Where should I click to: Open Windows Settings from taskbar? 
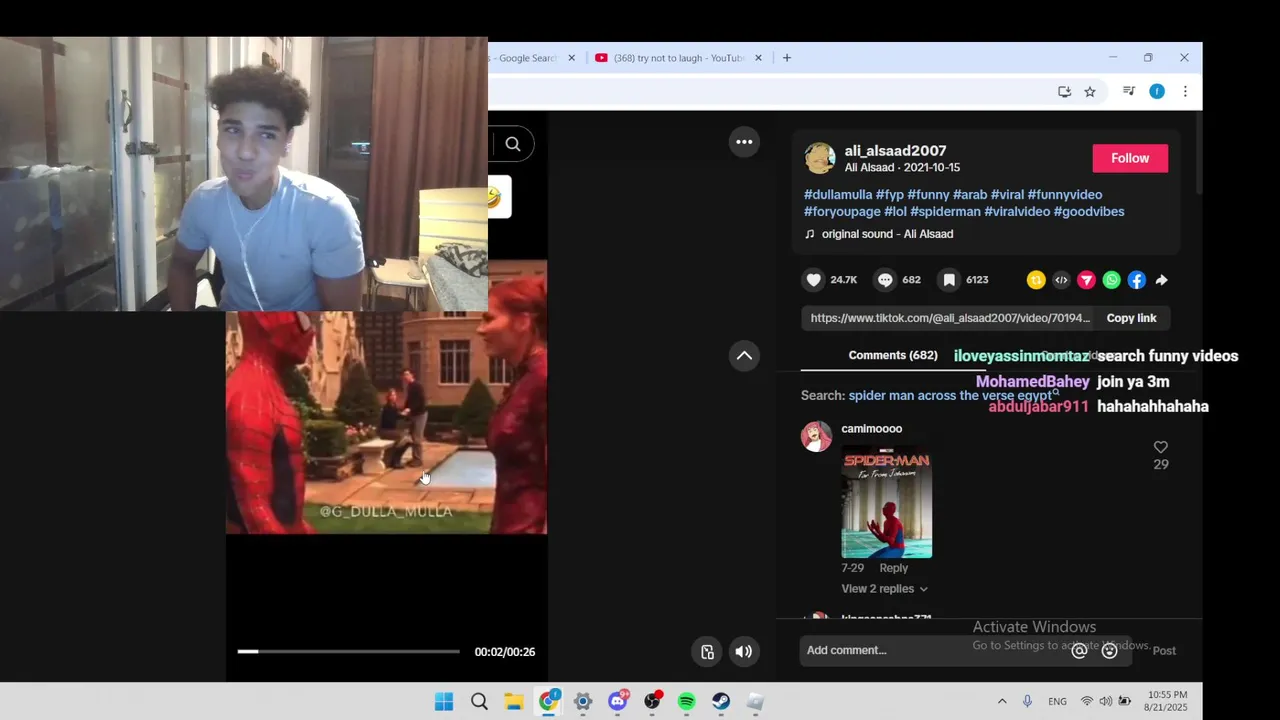click(x=583, y=702)
